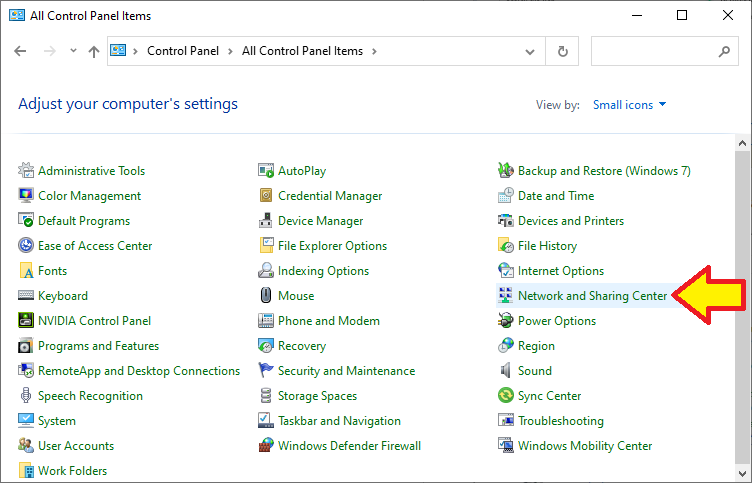The height and width of the screenshot is (483, 752).
Task: Open the AutoPlay icon
Action: point(266,170)
